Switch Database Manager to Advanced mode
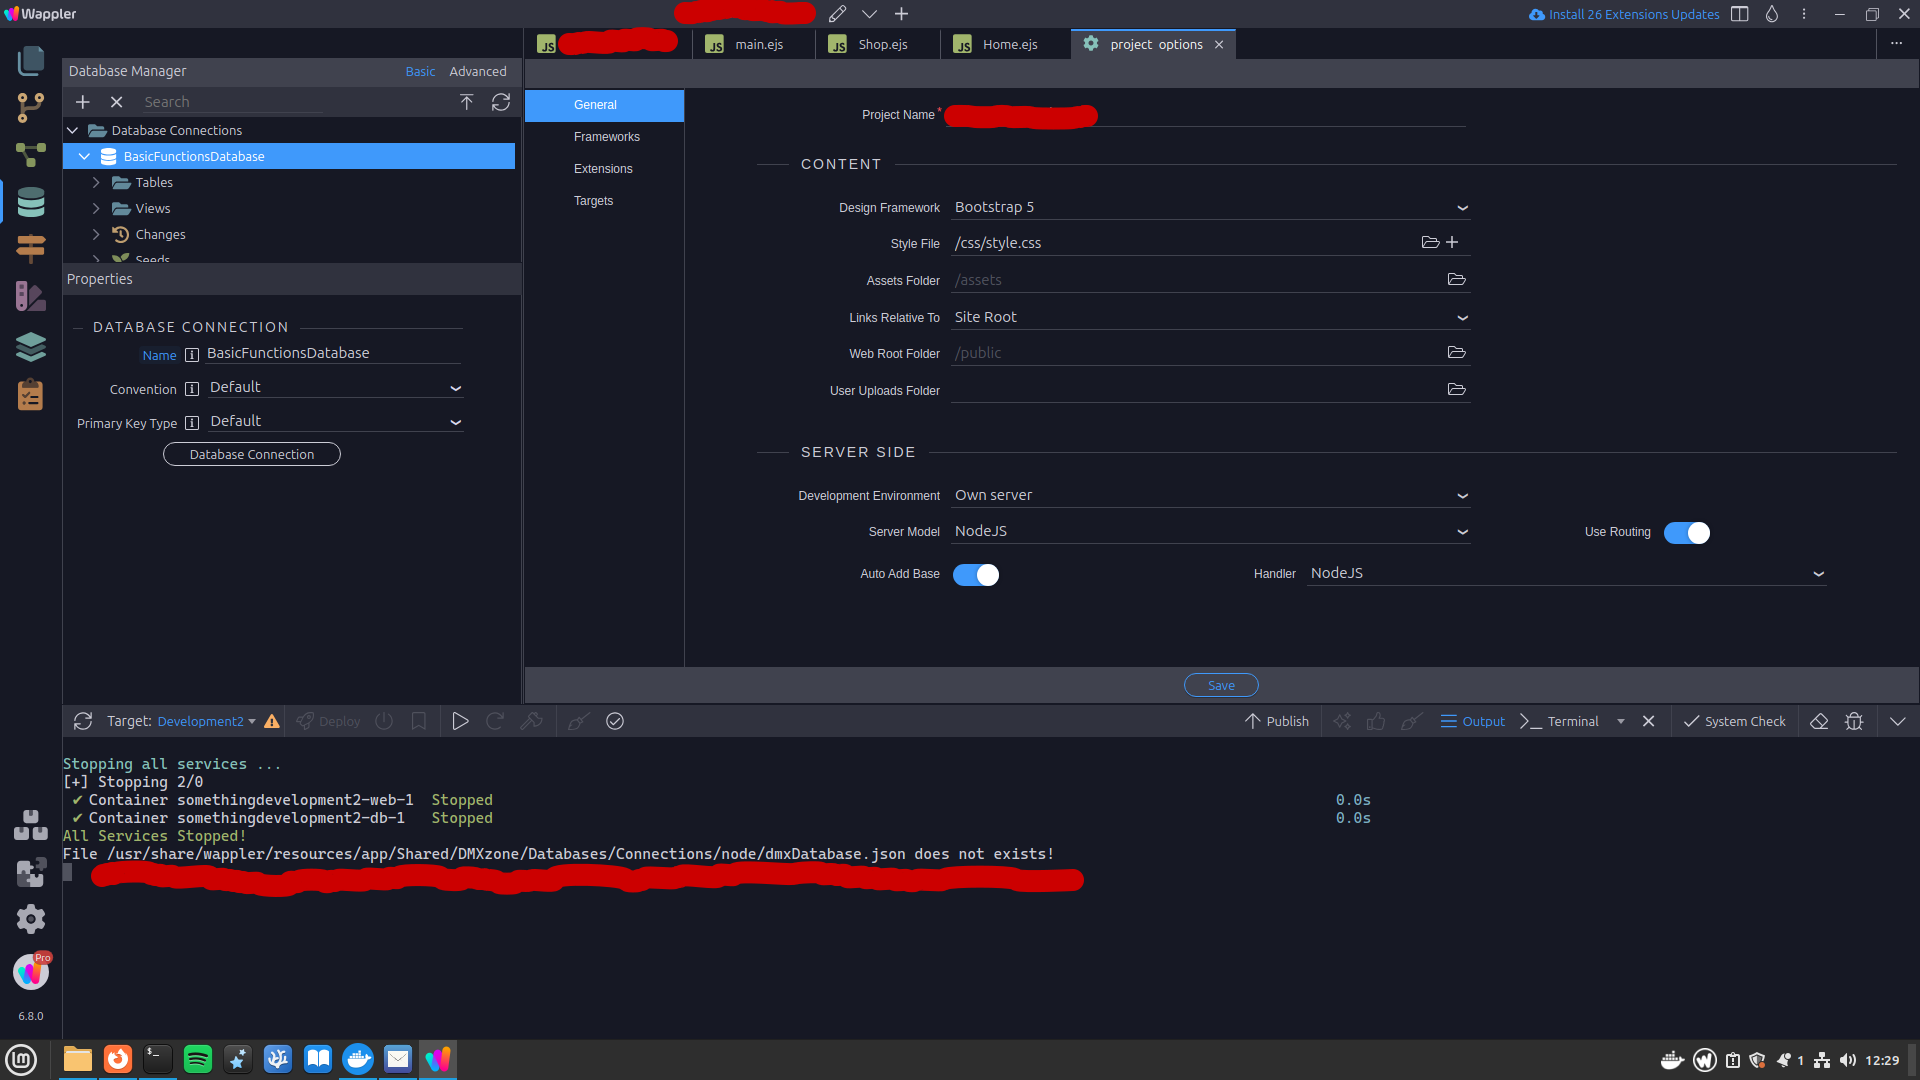1920x1080 pixels. pyautogui.click(x=477, y=71)
